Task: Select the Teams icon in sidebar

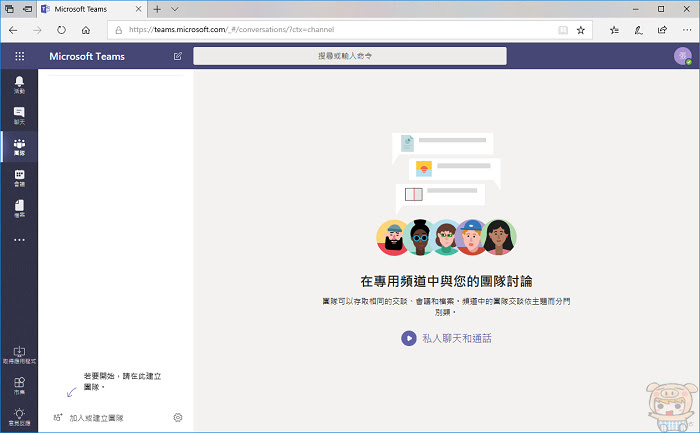Action: click(x=19, y=146)
